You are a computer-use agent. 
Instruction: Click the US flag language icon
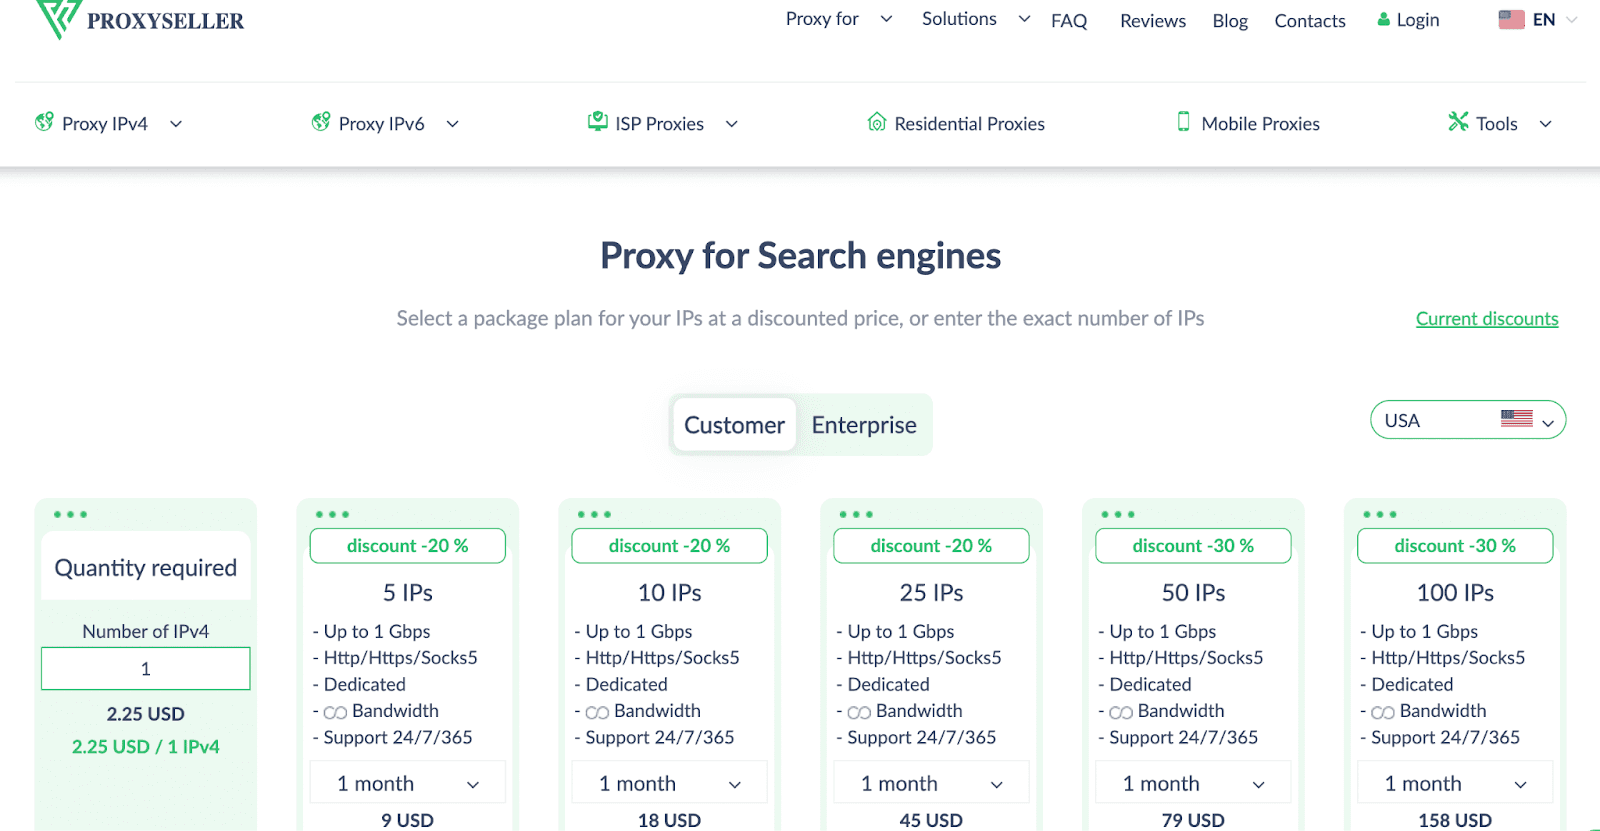1511,19
